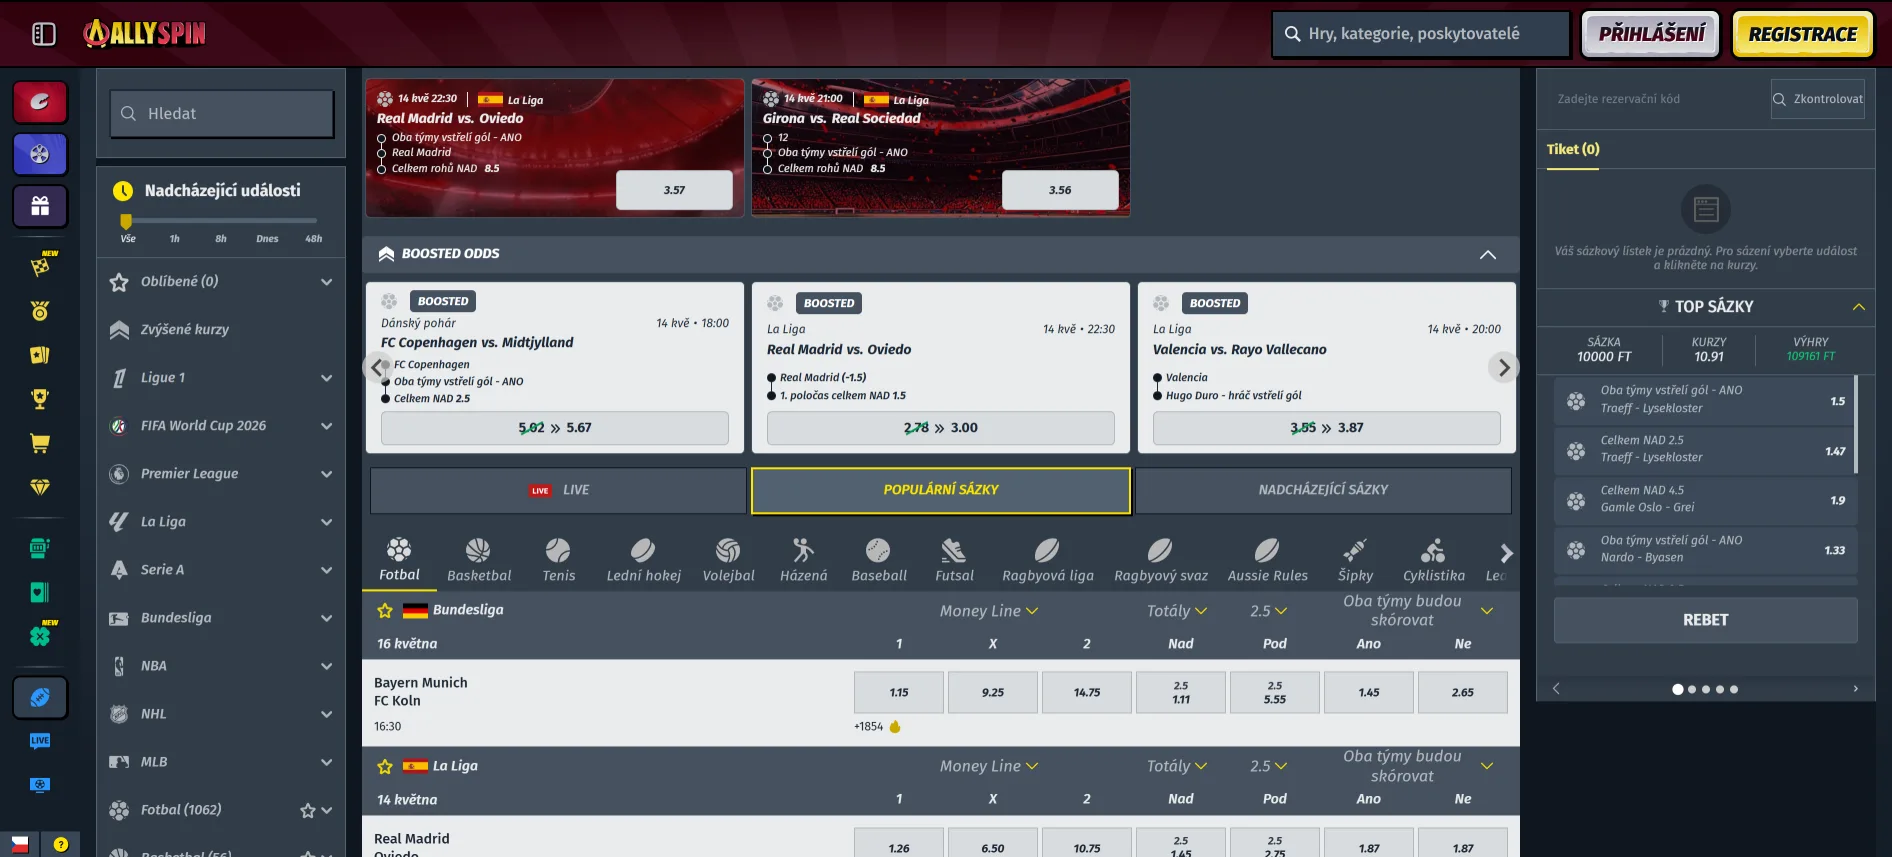The height and width of the screenshot is (857, 1892).
Task: Click the REGISTRACE button
Action: click(1803, 34)
